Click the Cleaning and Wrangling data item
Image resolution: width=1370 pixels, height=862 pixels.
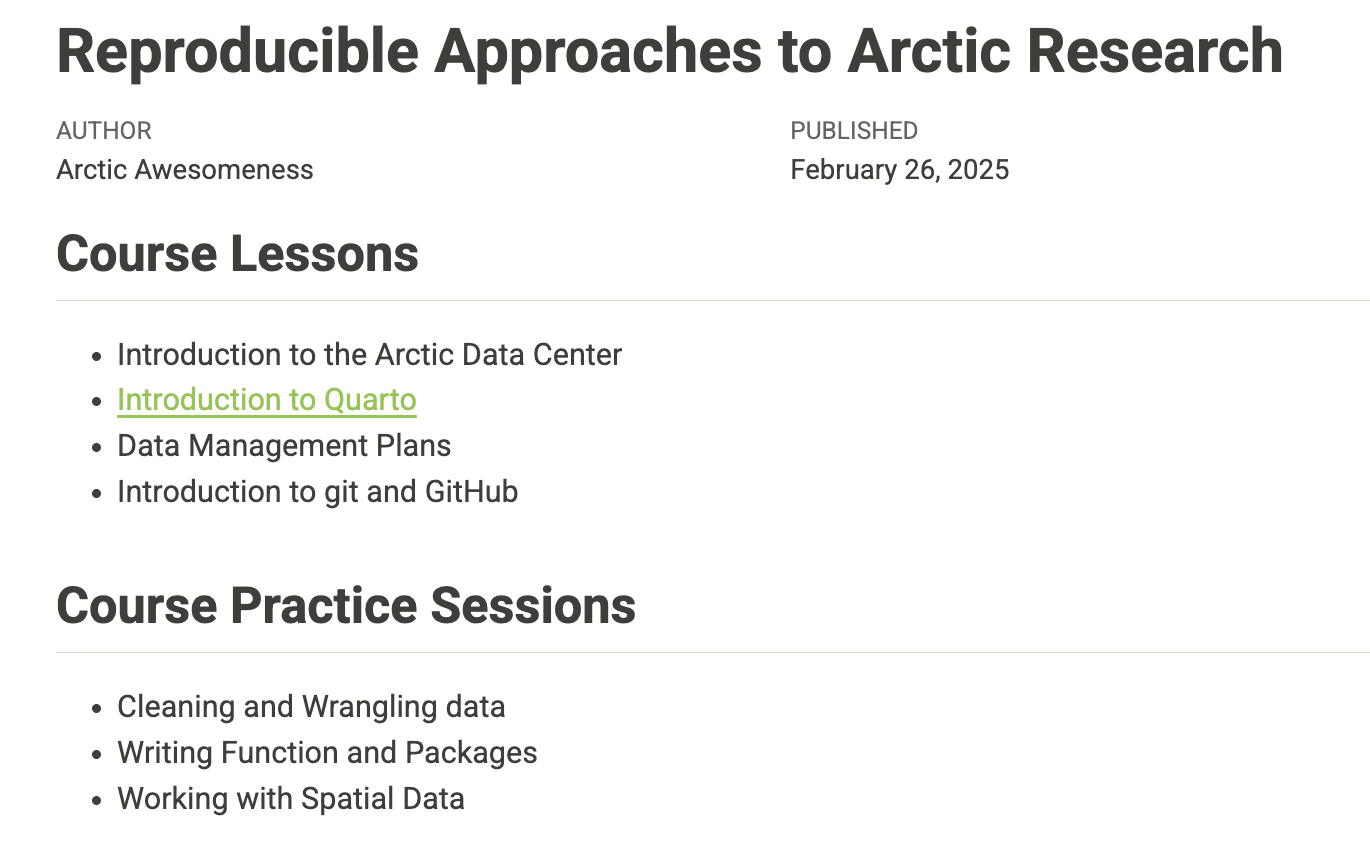point(311,707)
